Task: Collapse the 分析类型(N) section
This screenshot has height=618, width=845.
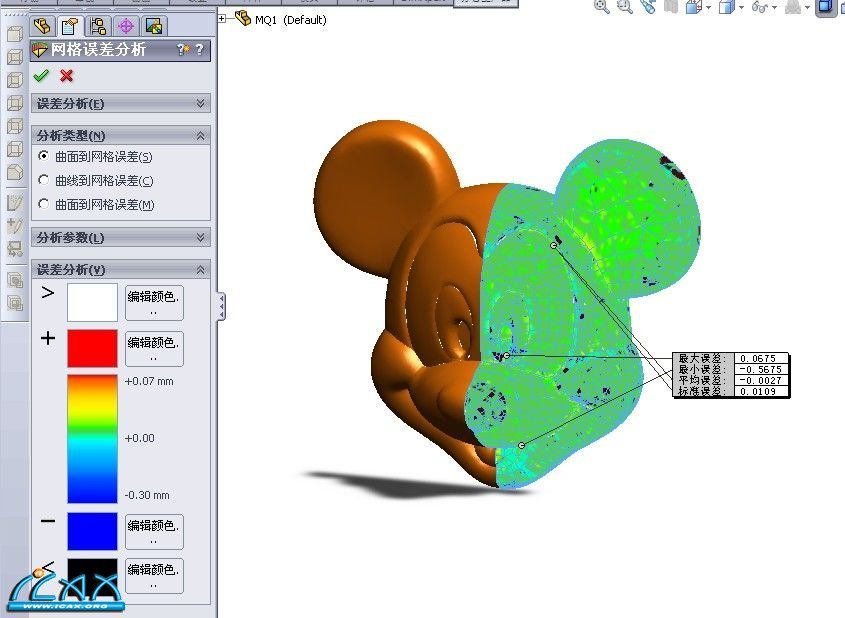Action: coord(201,135)
